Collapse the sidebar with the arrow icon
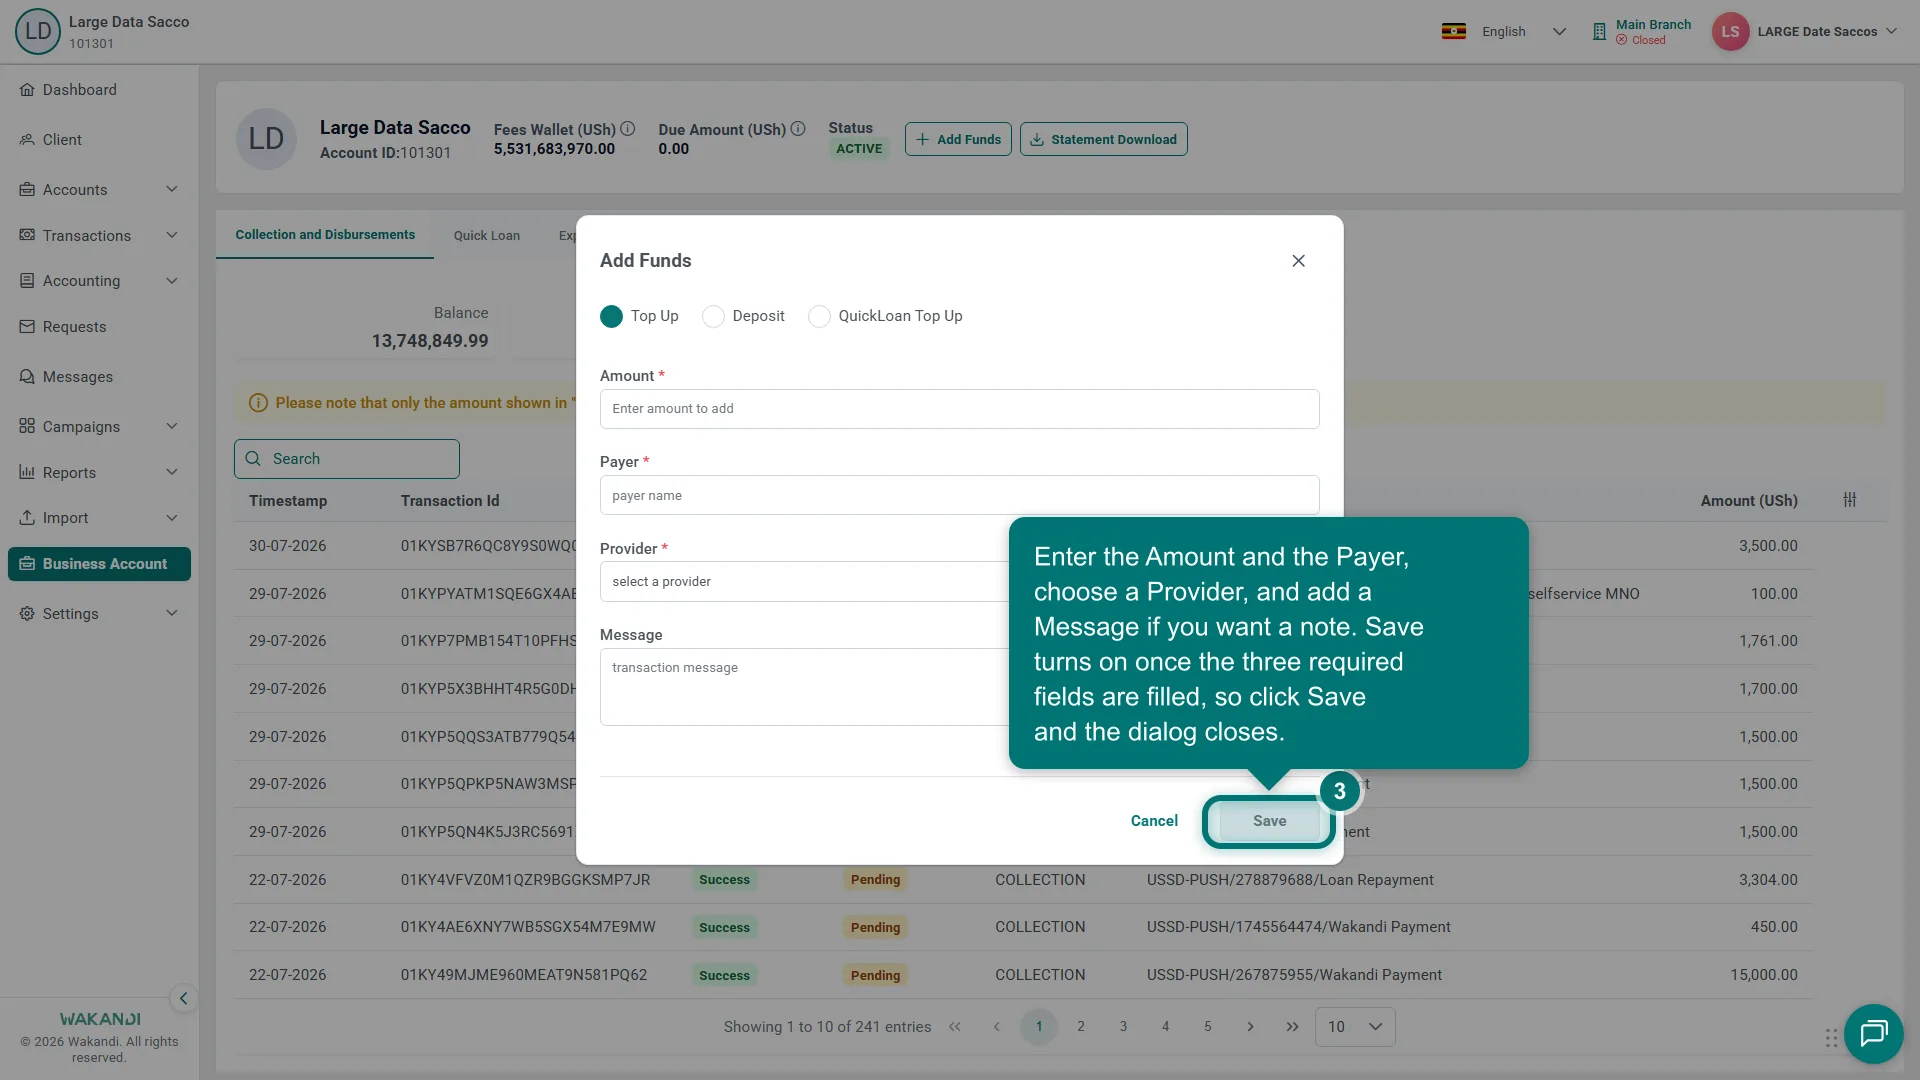Viewport: 1920px width, 1080px height. pos(183,998)
